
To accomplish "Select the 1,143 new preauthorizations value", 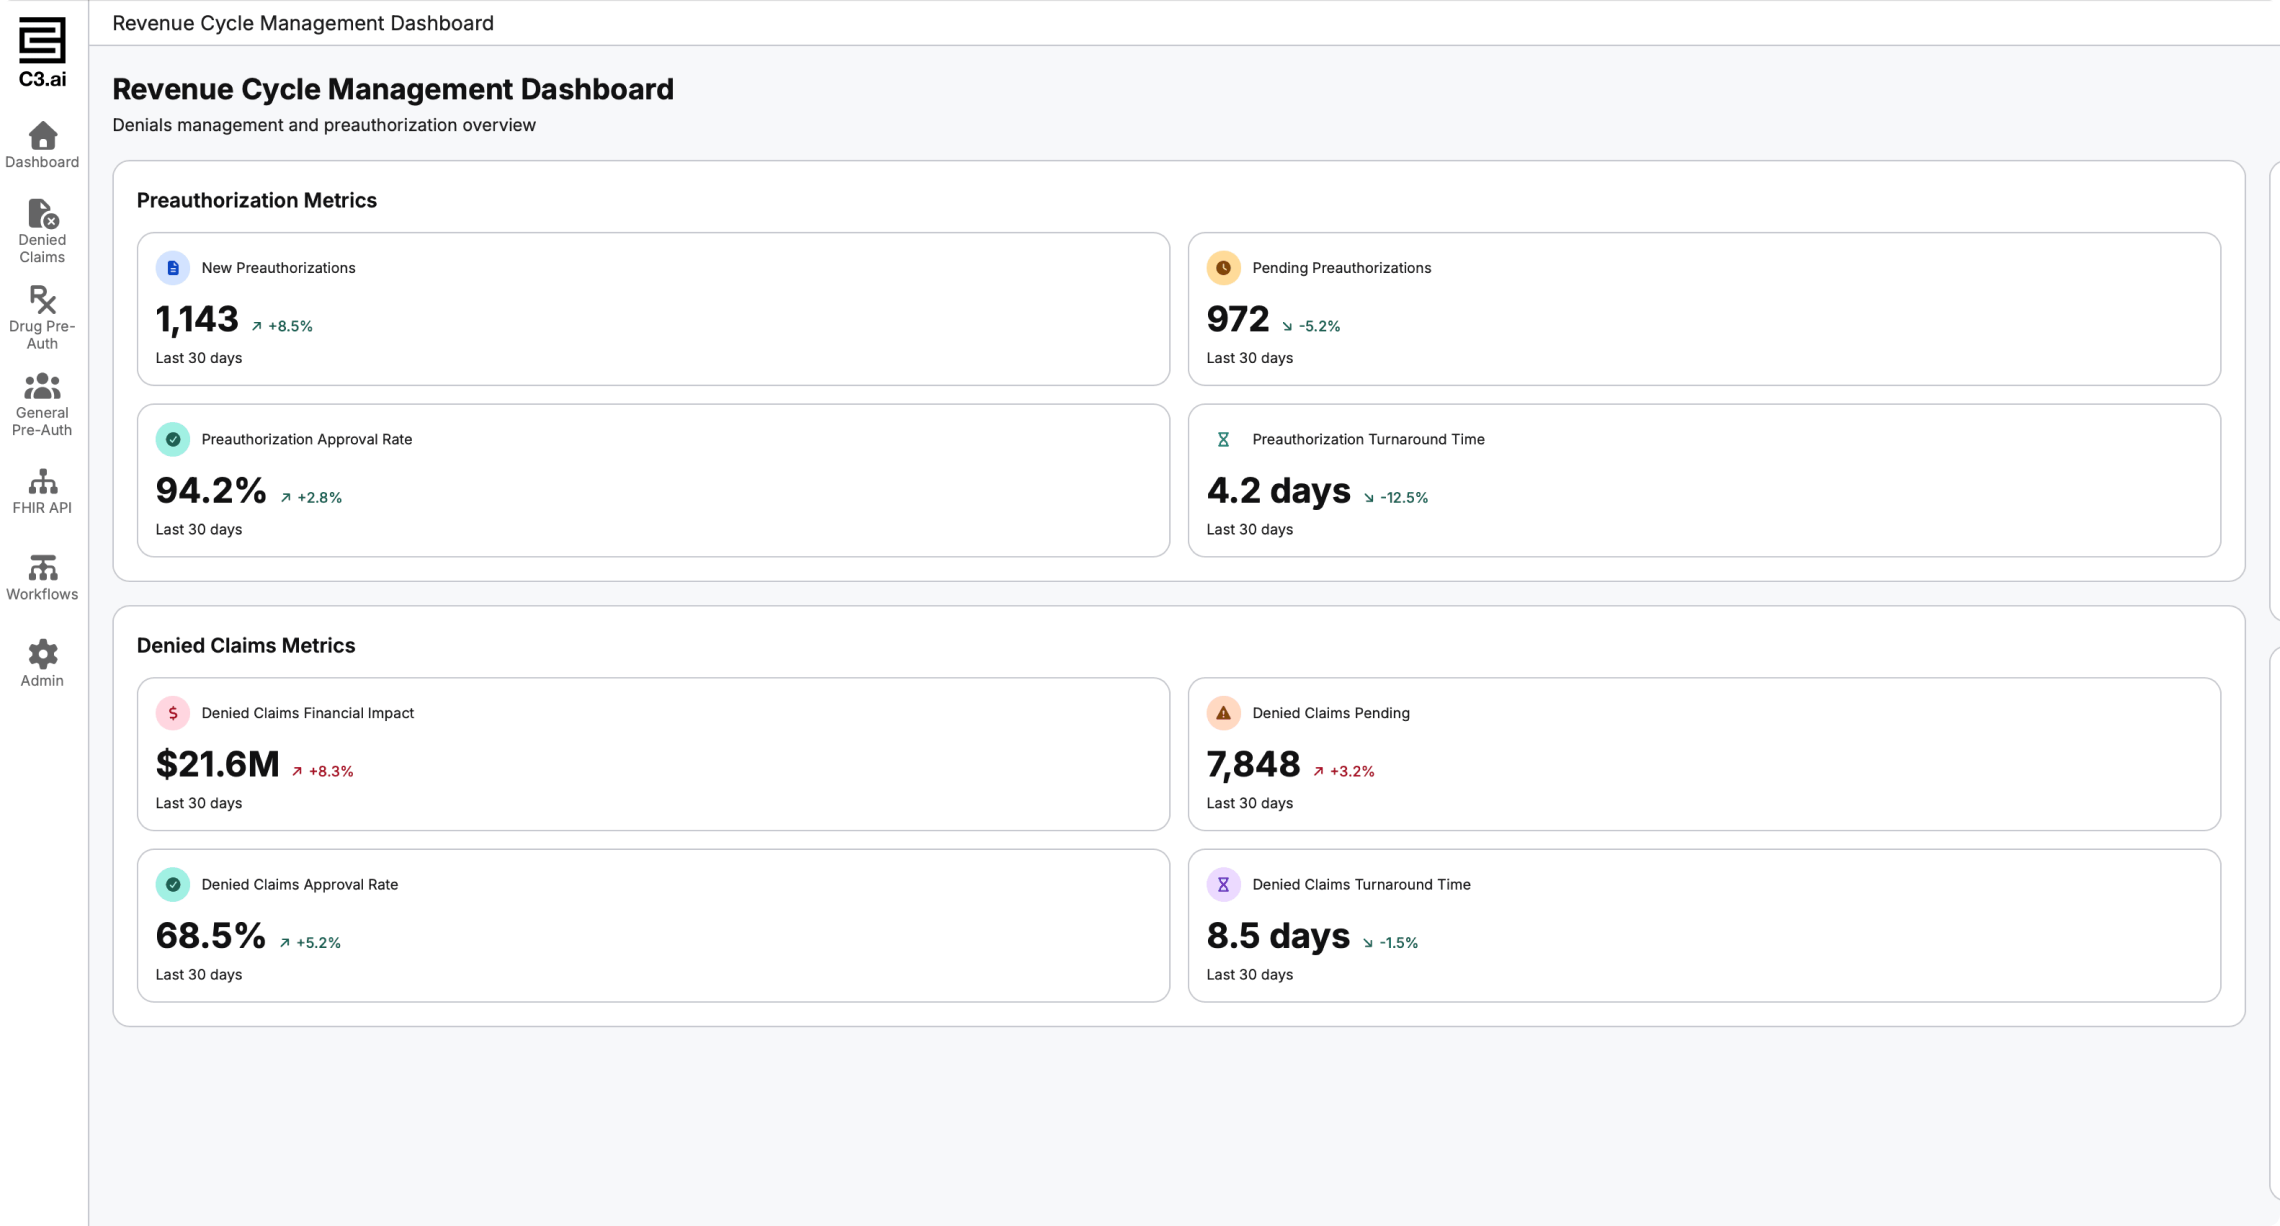I will 197,319.
